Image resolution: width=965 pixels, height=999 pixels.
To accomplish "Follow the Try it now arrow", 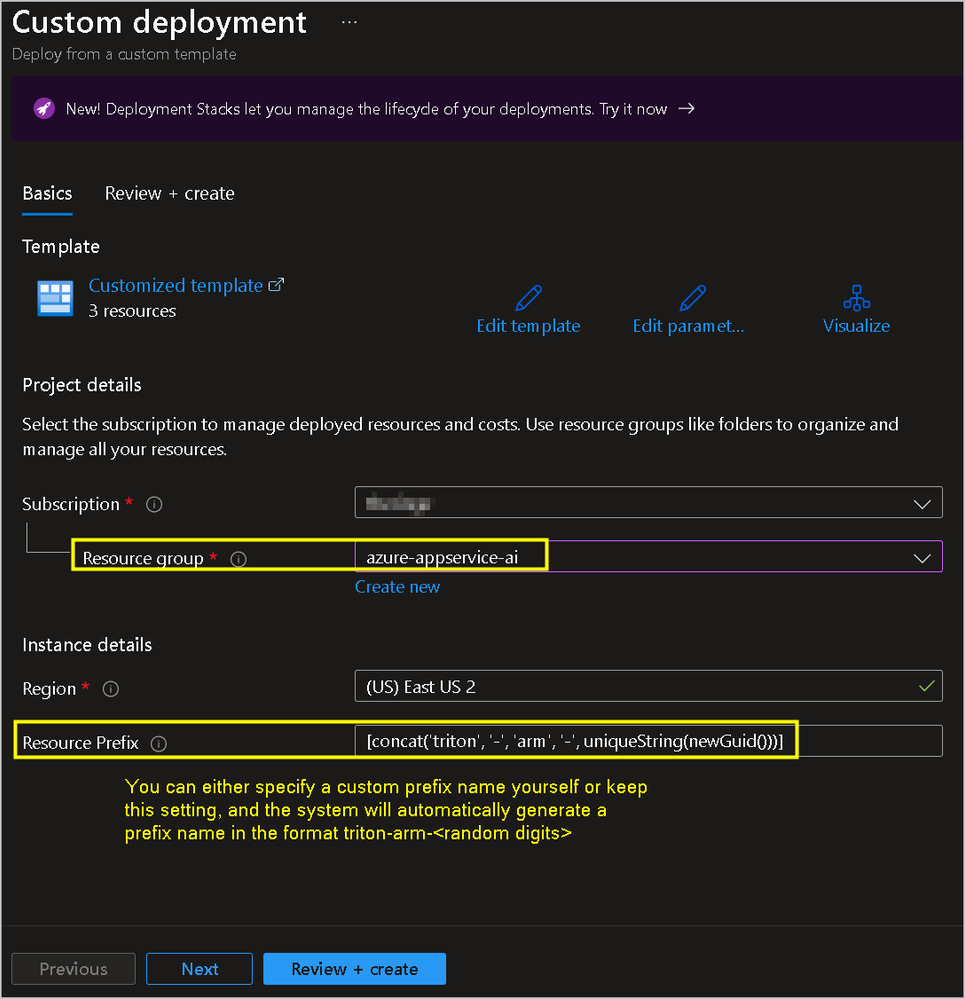I will point(686,109).
